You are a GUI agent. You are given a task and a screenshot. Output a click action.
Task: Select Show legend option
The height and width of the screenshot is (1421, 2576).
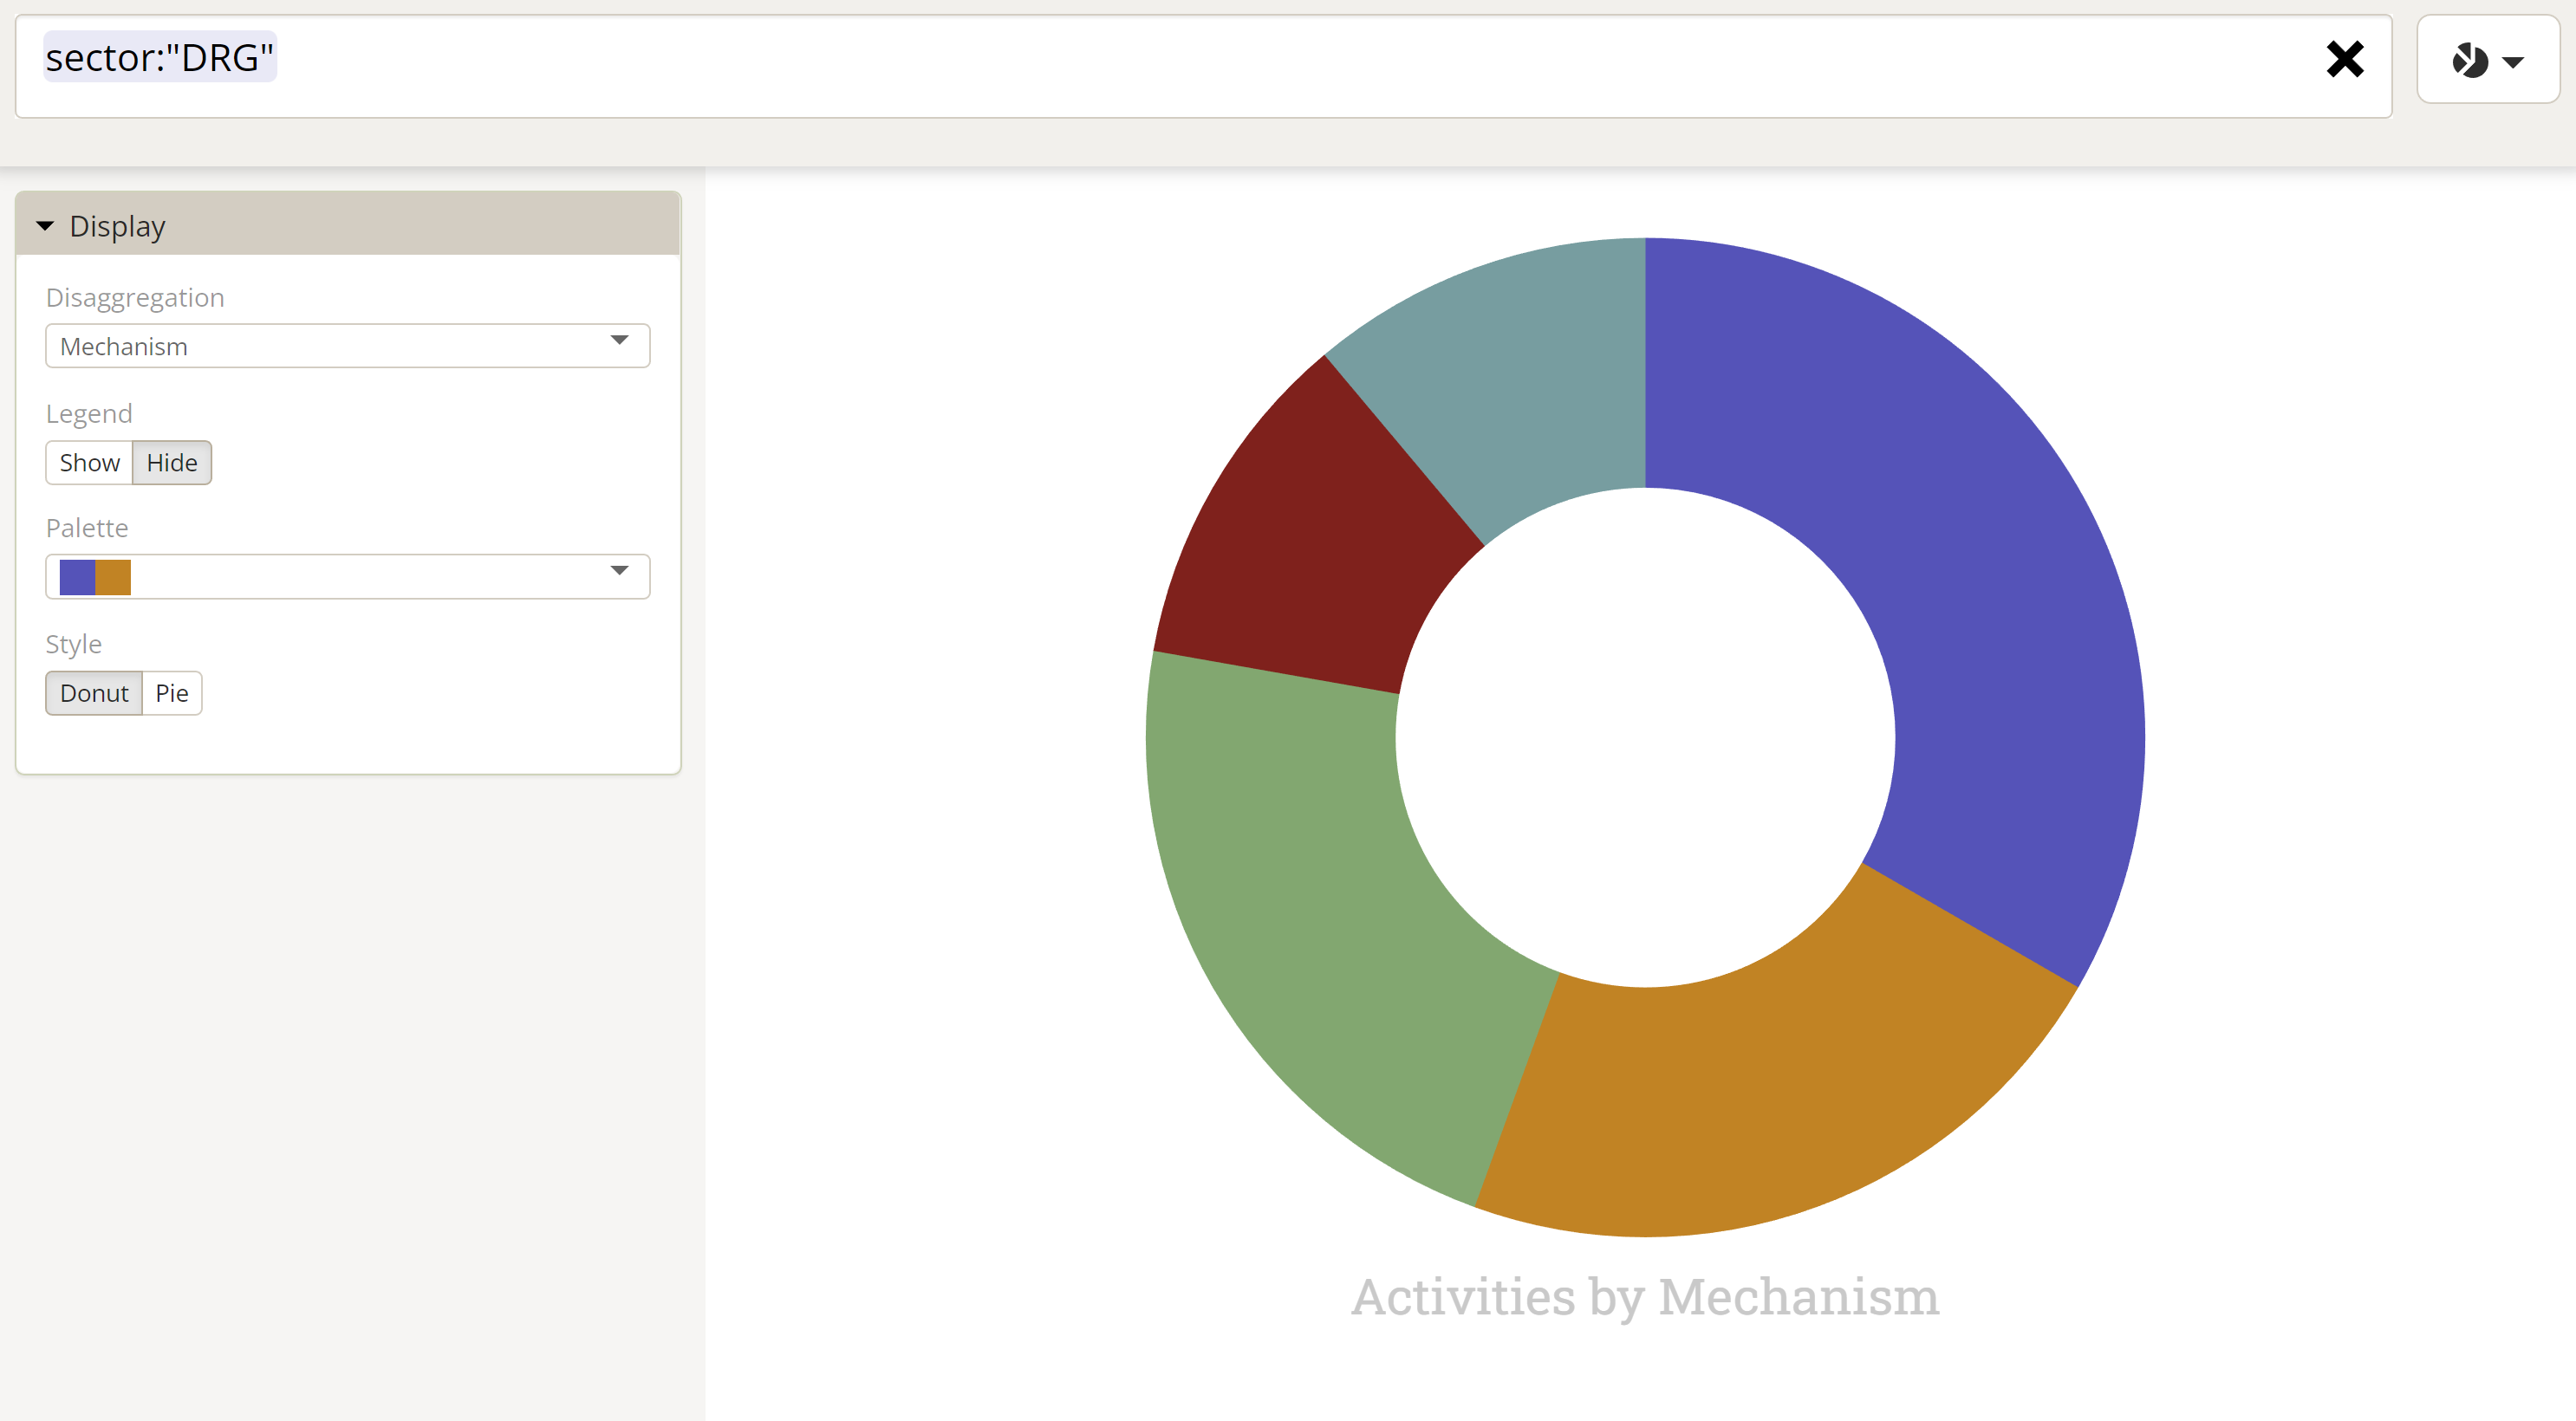[x=89, y=463]
